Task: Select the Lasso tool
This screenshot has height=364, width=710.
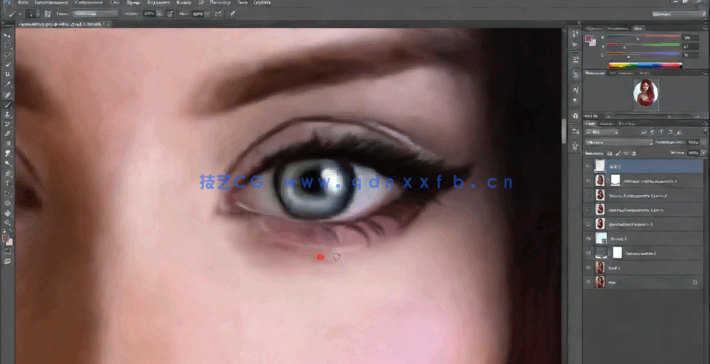Action: pos(8,55)
